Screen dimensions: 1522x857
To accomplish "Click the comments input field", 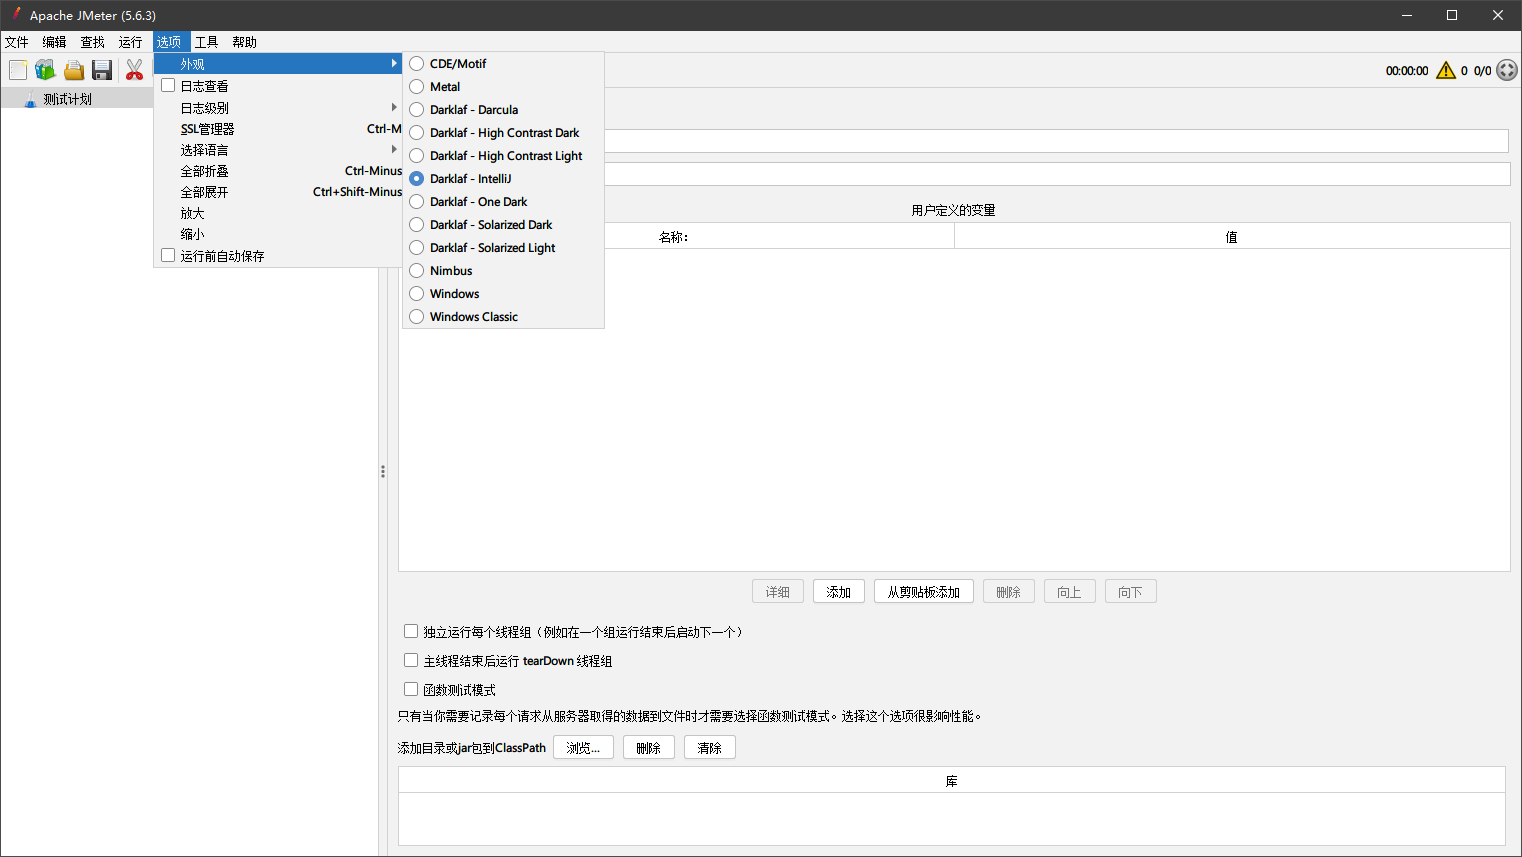I will pos(1057,174).
